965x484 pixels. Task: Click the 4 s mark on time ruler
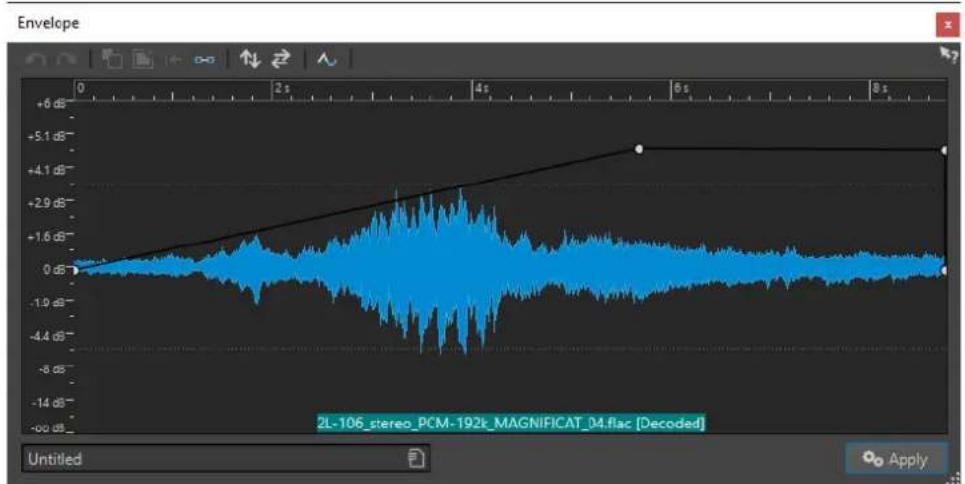pyautogui.click(x=481, y=88)
